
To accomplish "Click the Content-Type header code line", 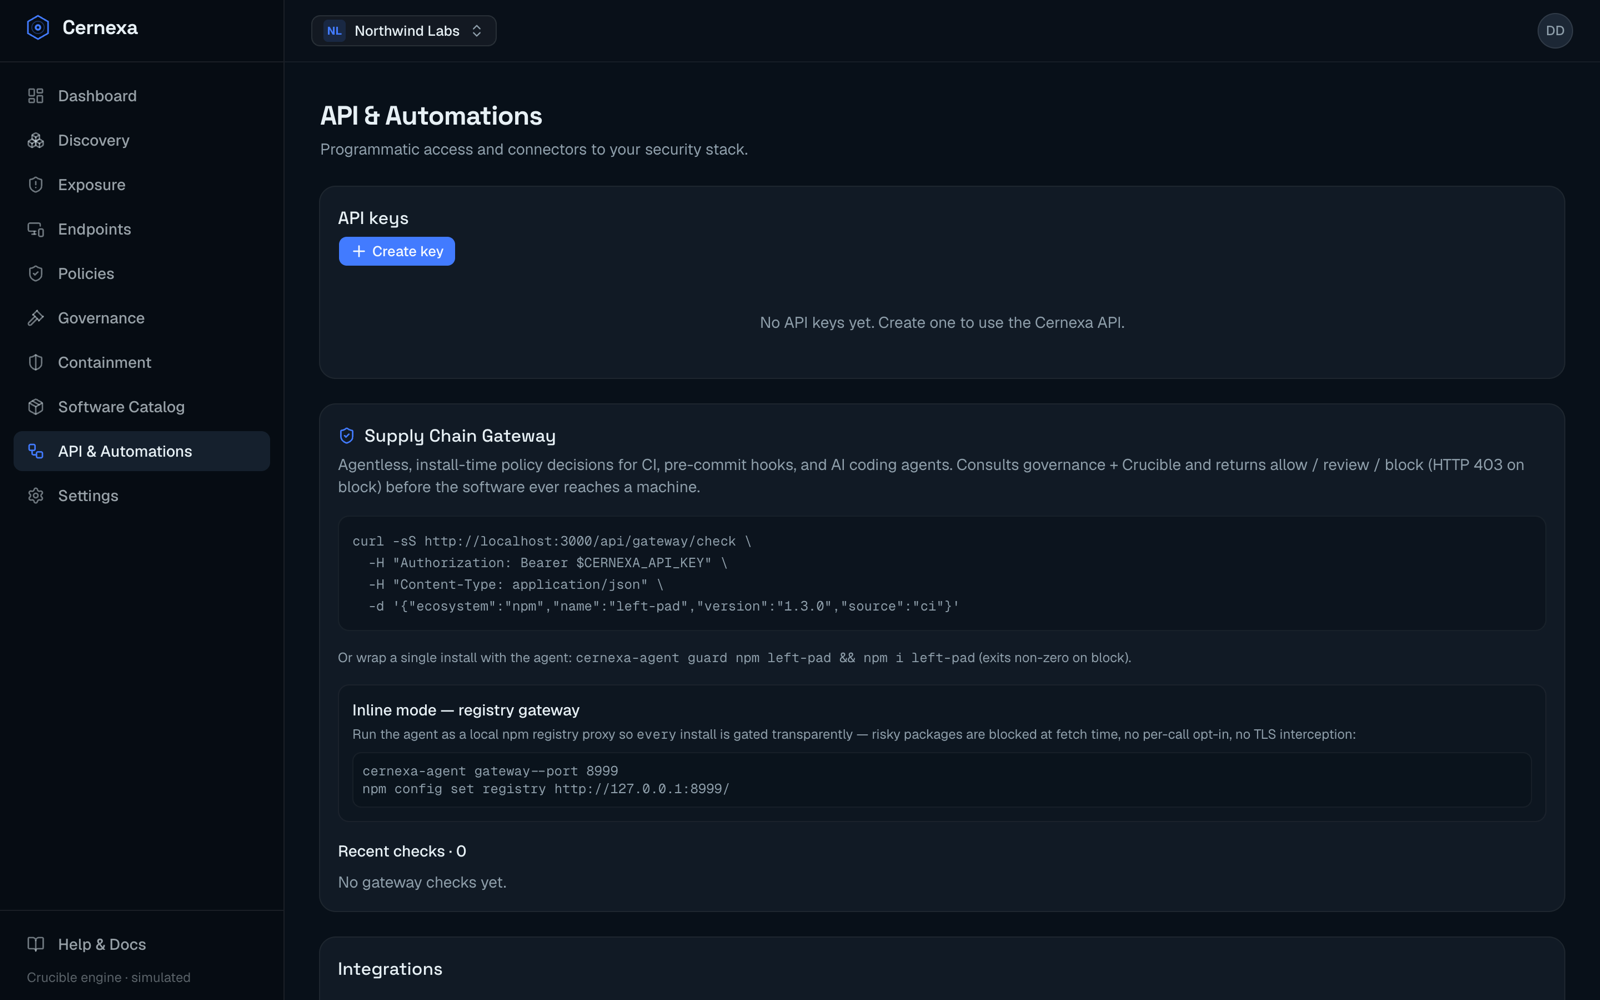I will click(516, 585).
